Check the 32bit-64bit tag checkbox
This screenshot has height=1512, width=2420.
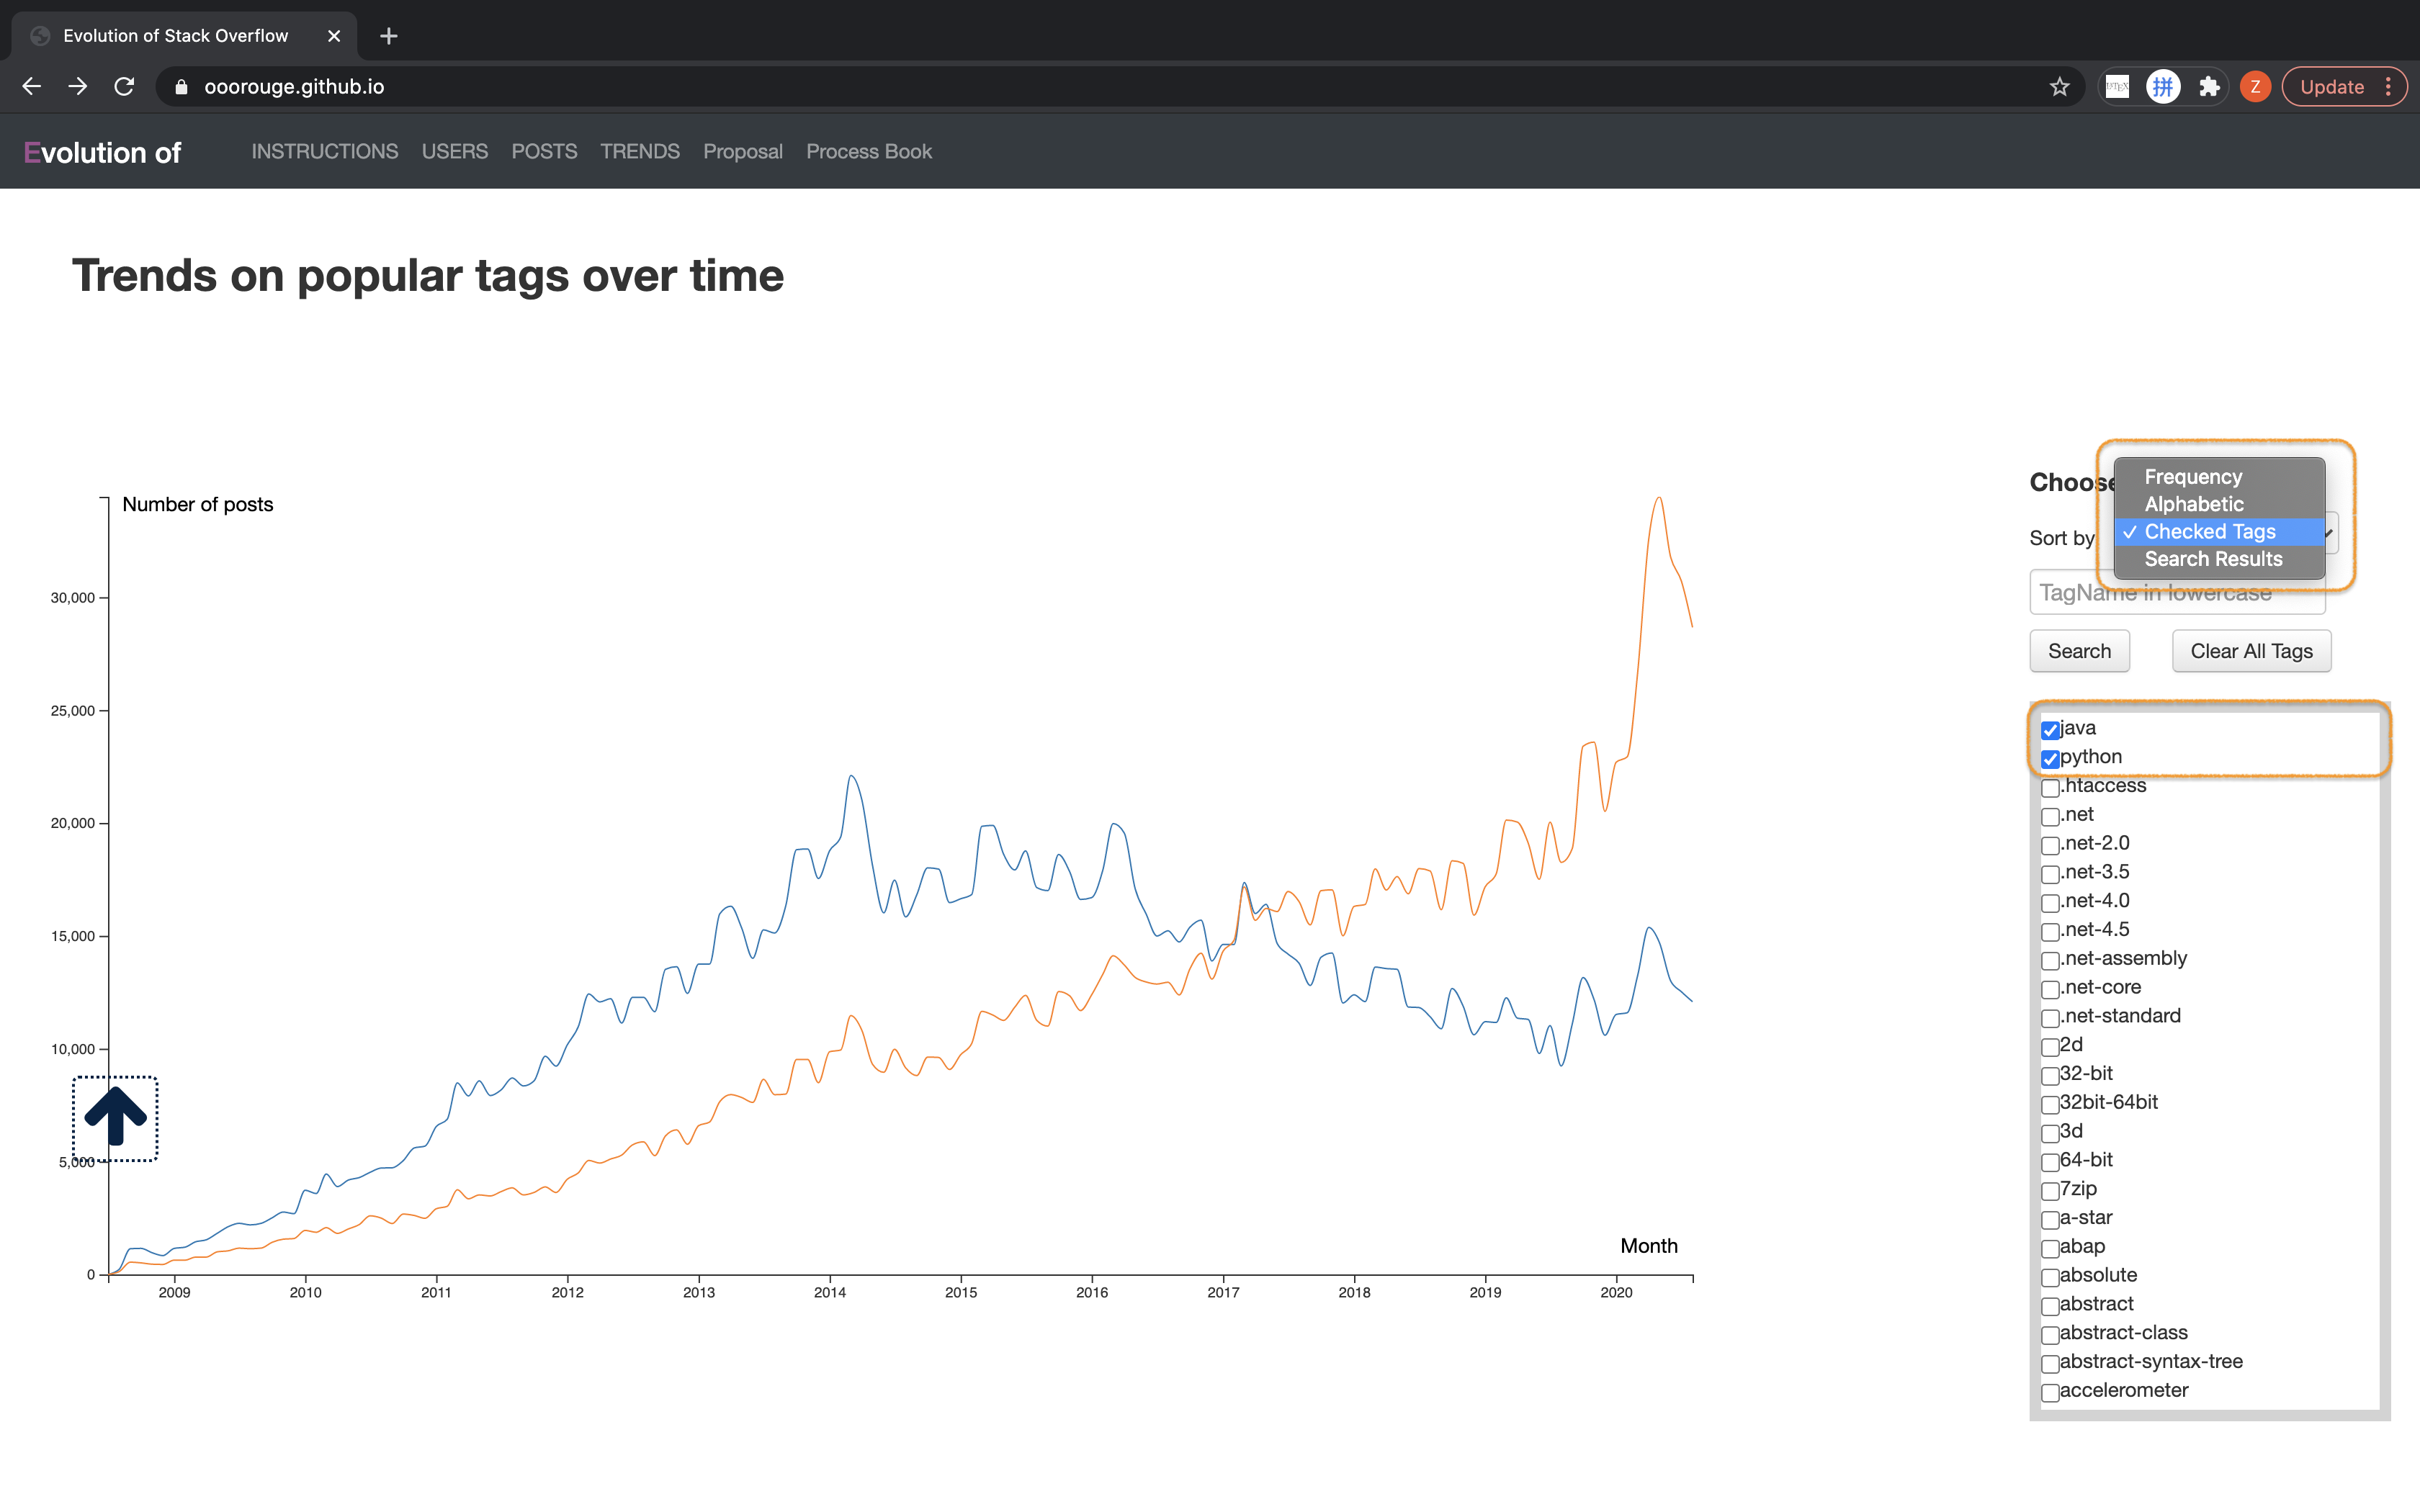pyautogui.click(x=2050, y=1104)
